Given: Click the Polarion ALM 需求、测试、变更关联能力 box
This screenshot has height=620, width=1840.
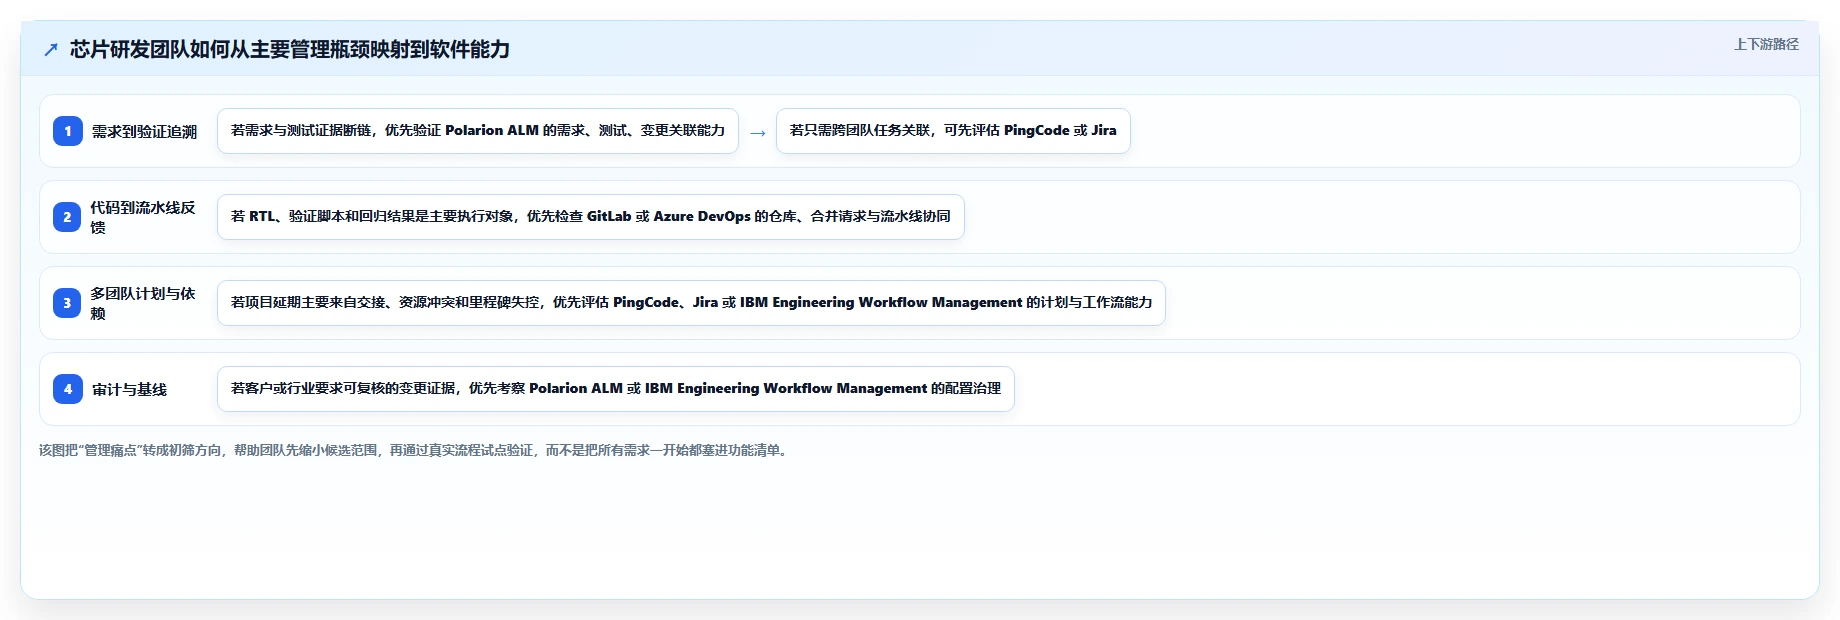Looking at the screenshot, I should click(x=478, y=131).
